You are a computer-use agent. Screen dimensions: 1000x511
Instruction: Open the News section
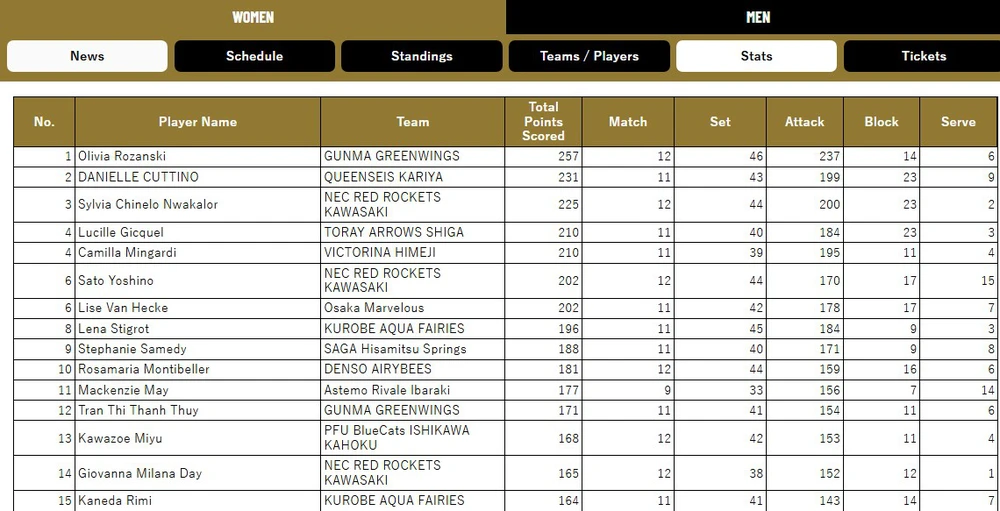87,56
